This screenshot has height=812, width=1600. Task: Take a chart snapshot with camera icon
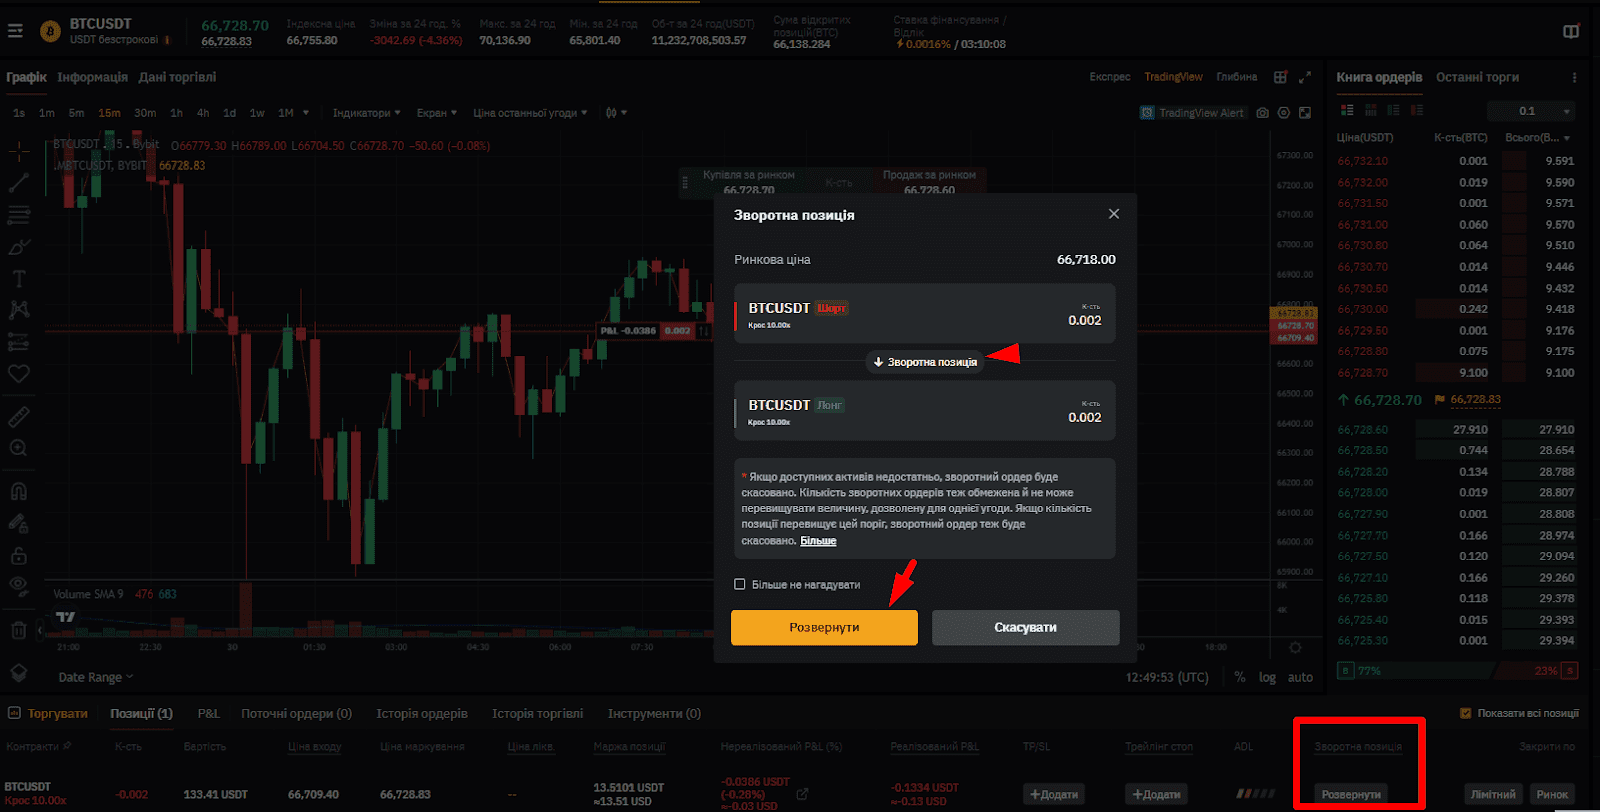click(1262, 113)
